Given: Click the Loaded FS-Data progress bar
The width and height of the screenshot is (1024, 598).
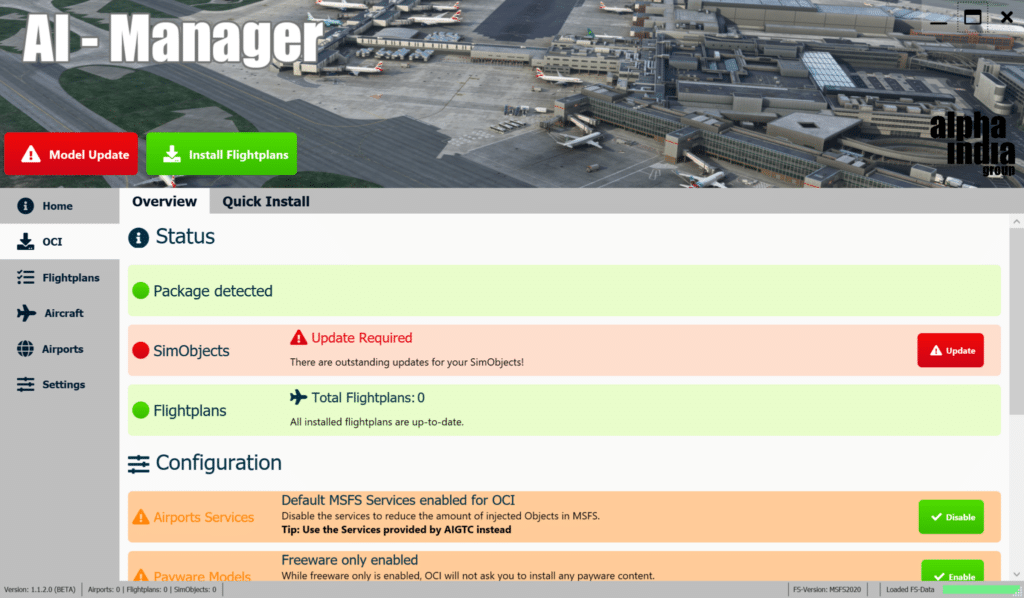Looking at the screenshot, I should tap(981, 589).
